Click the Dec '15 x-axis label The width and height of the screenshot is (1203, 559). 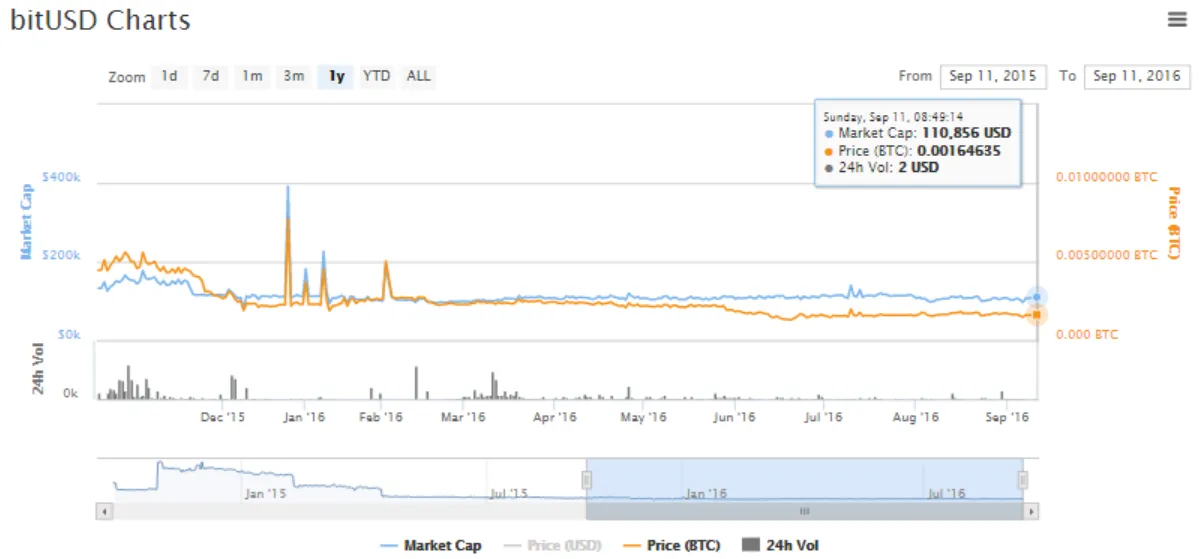pyautogui.click(x=223, y=417)
